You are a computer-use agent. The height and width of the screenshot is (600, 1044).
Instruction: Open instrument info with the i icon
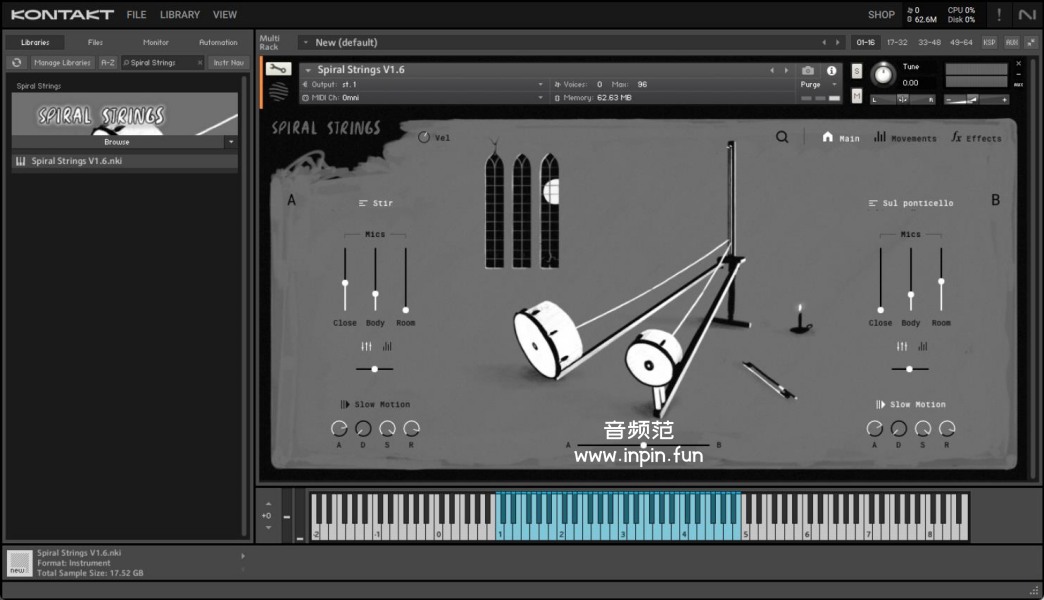click(832, 70)
